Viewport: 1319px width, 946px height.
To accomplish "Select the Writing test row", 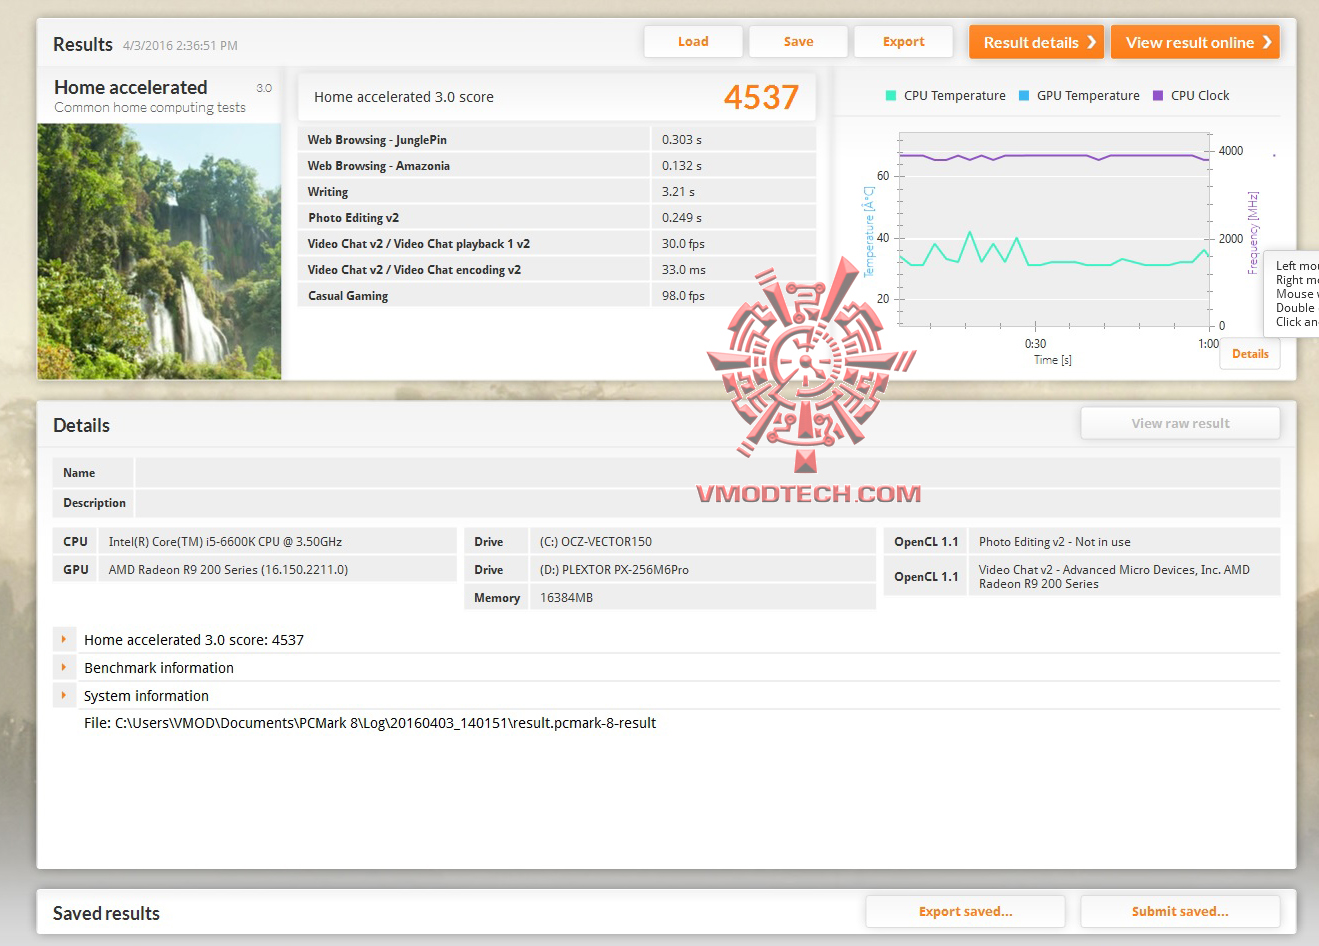I will click(556, 192).
